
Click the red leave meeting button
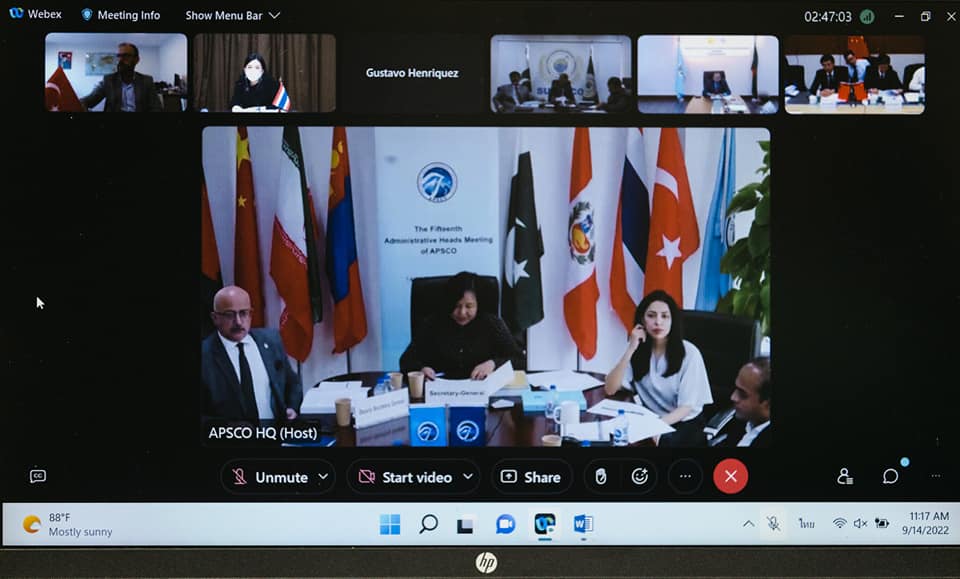point(730,477)
